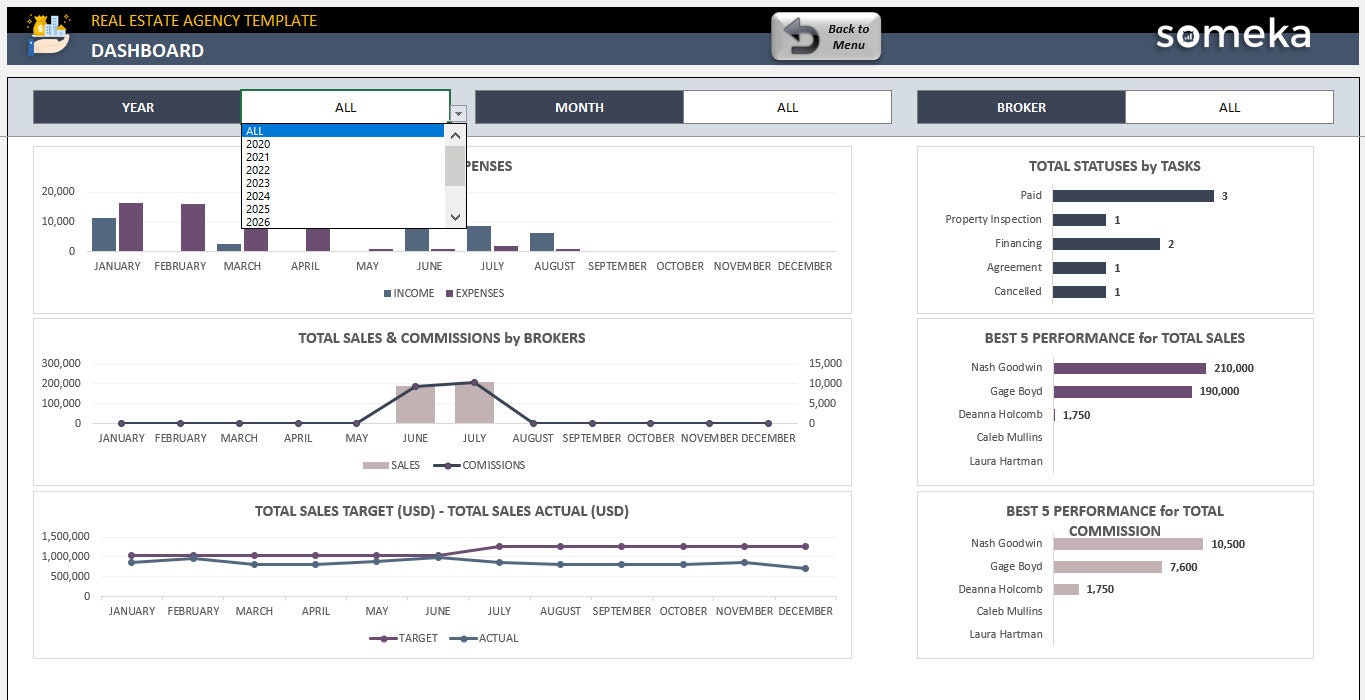
Task: Click the INCOME legend entry
Action: pos(408,293)
